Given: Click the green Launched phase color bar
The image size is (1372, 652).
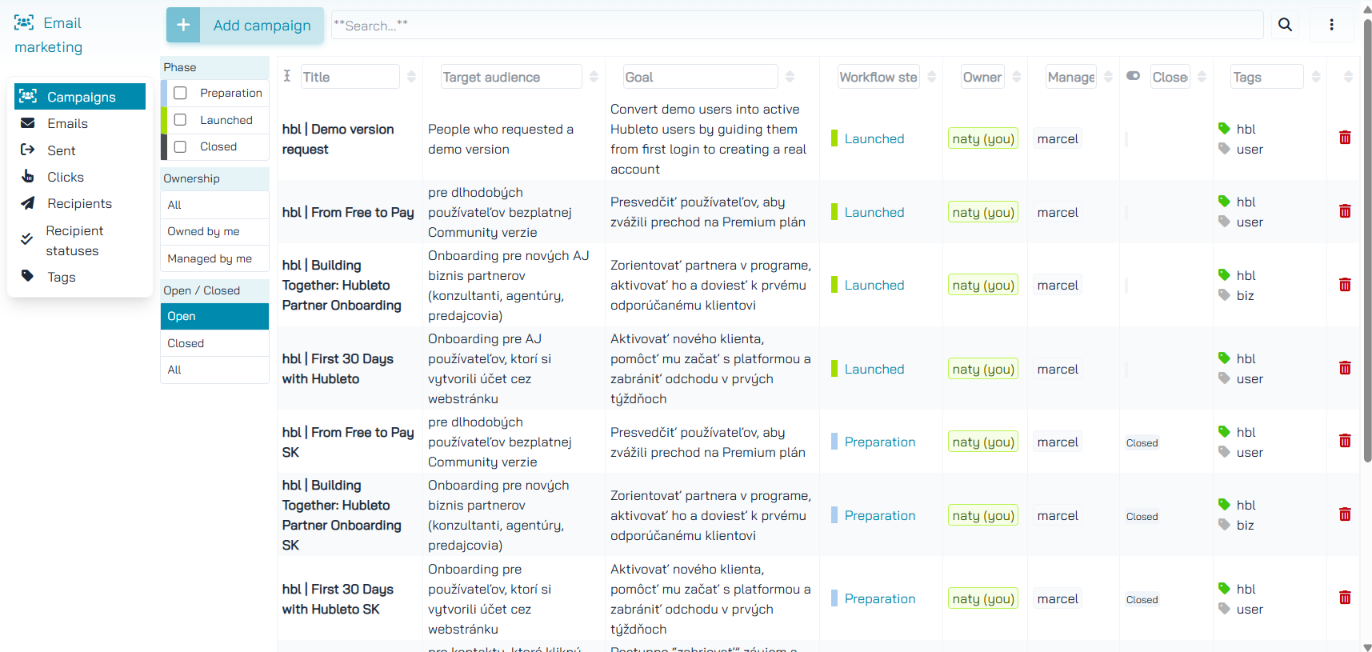Looking at the screenshot, I should pos(164,120).
